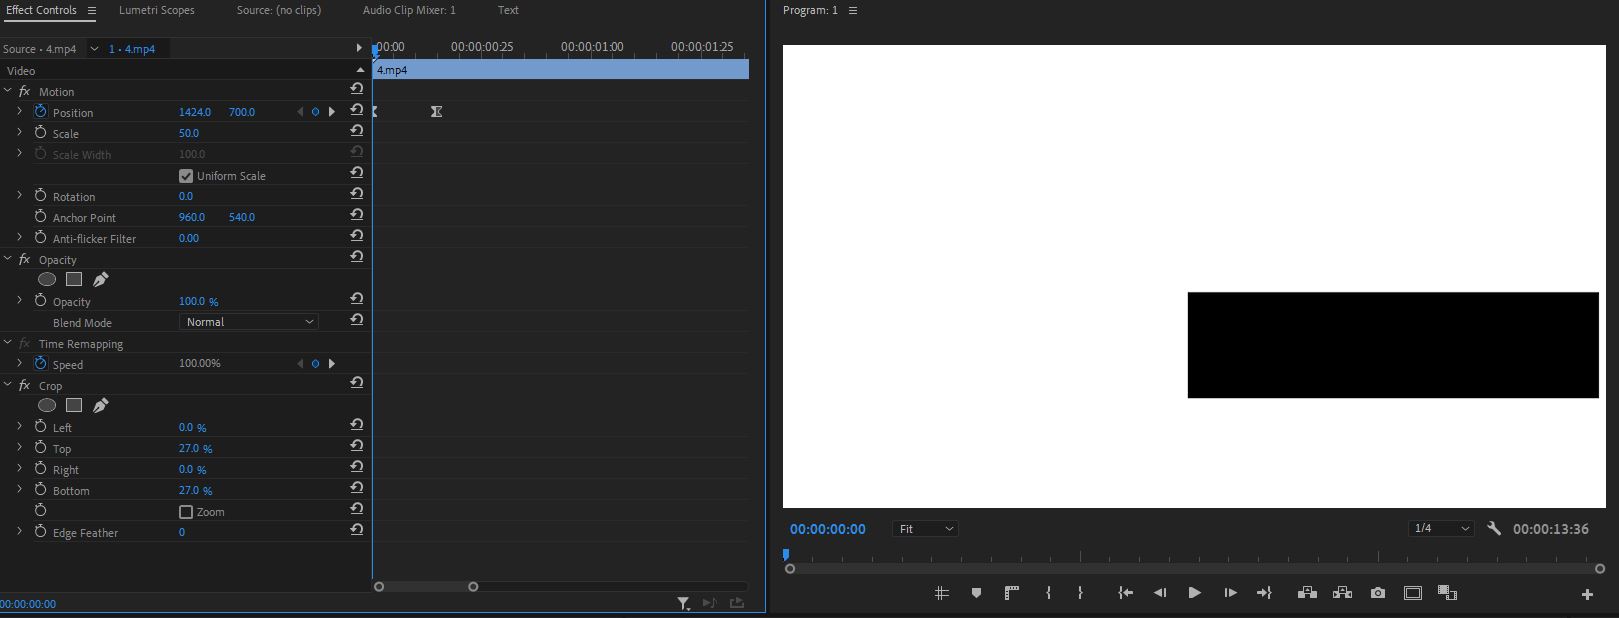Select pen mask tool under Crop
The width and height of the screenshot is (1619, 618).
(100, 406)
